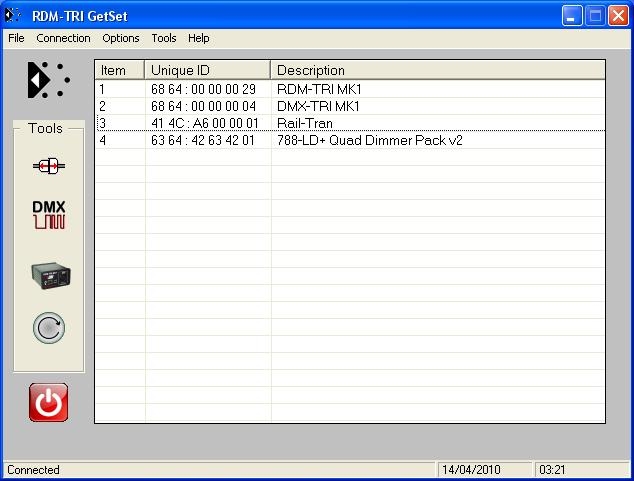Open the Help menu
This screenshot has width=634, height=481.
199,38
